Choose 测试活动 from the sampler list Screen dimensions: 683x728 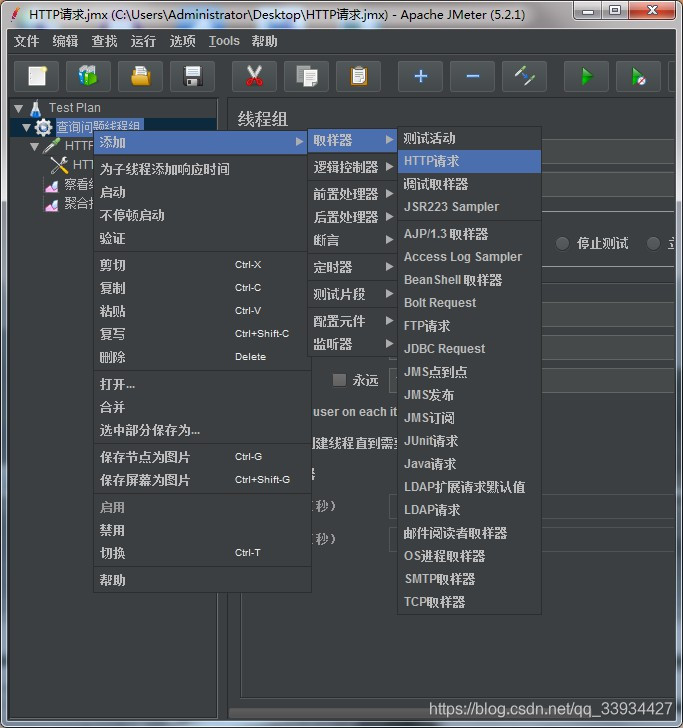(469, 138)
